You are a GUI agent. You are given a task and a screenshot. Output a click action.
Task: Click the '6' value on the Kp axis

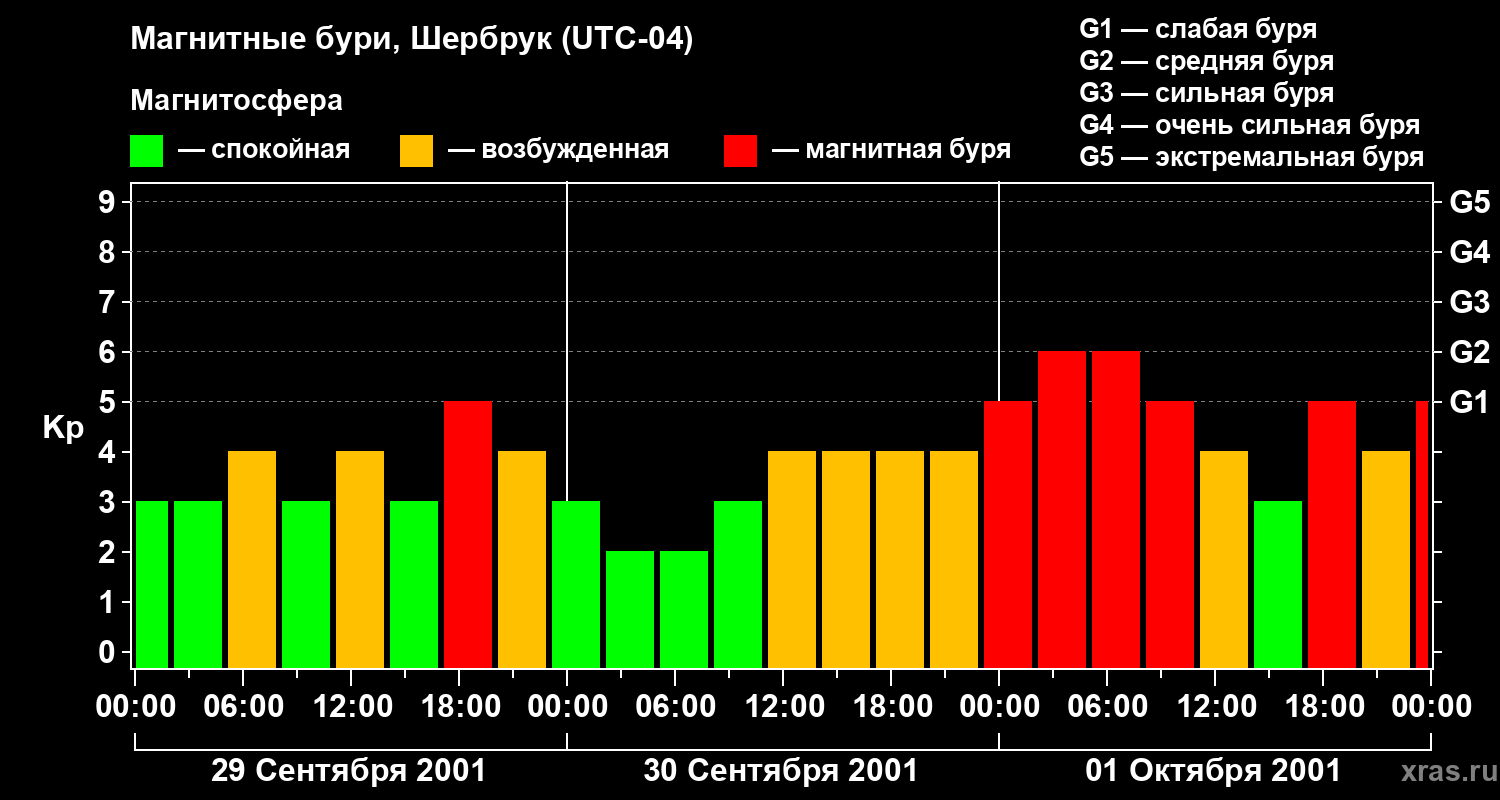(108, 353)
